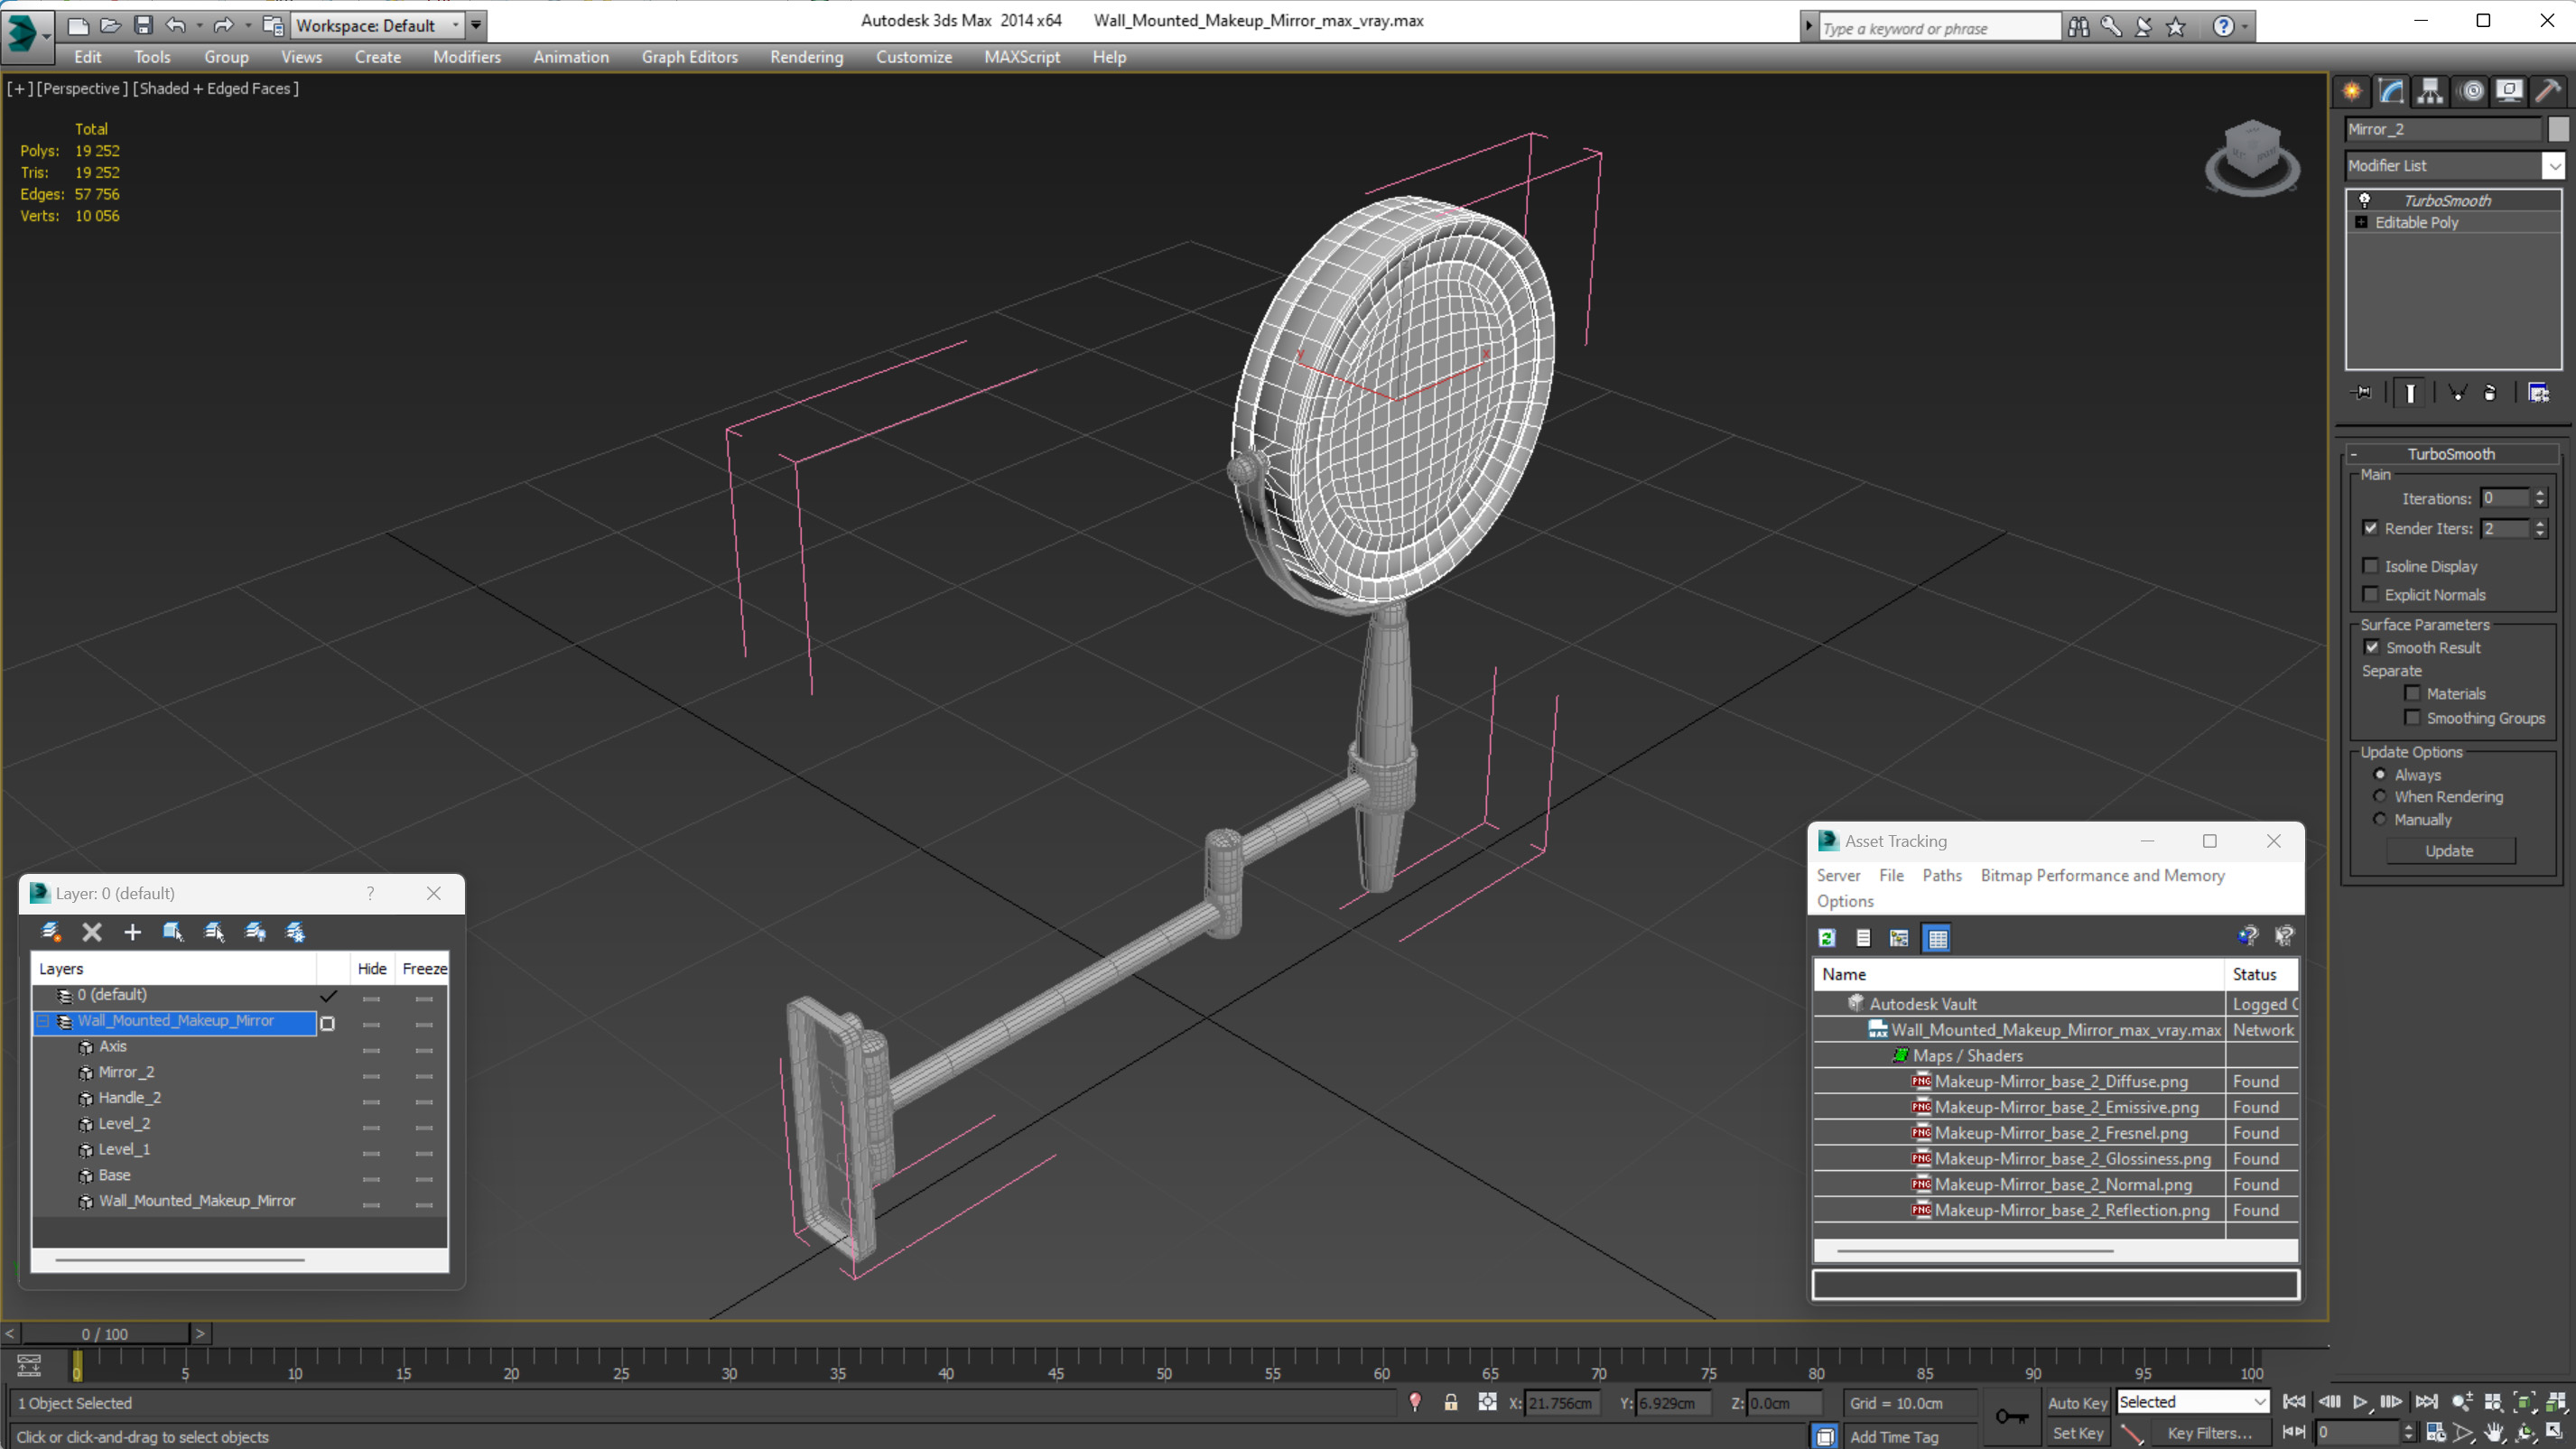
Task: Click the Set Key button
Action: (x=2077, y=1433)
